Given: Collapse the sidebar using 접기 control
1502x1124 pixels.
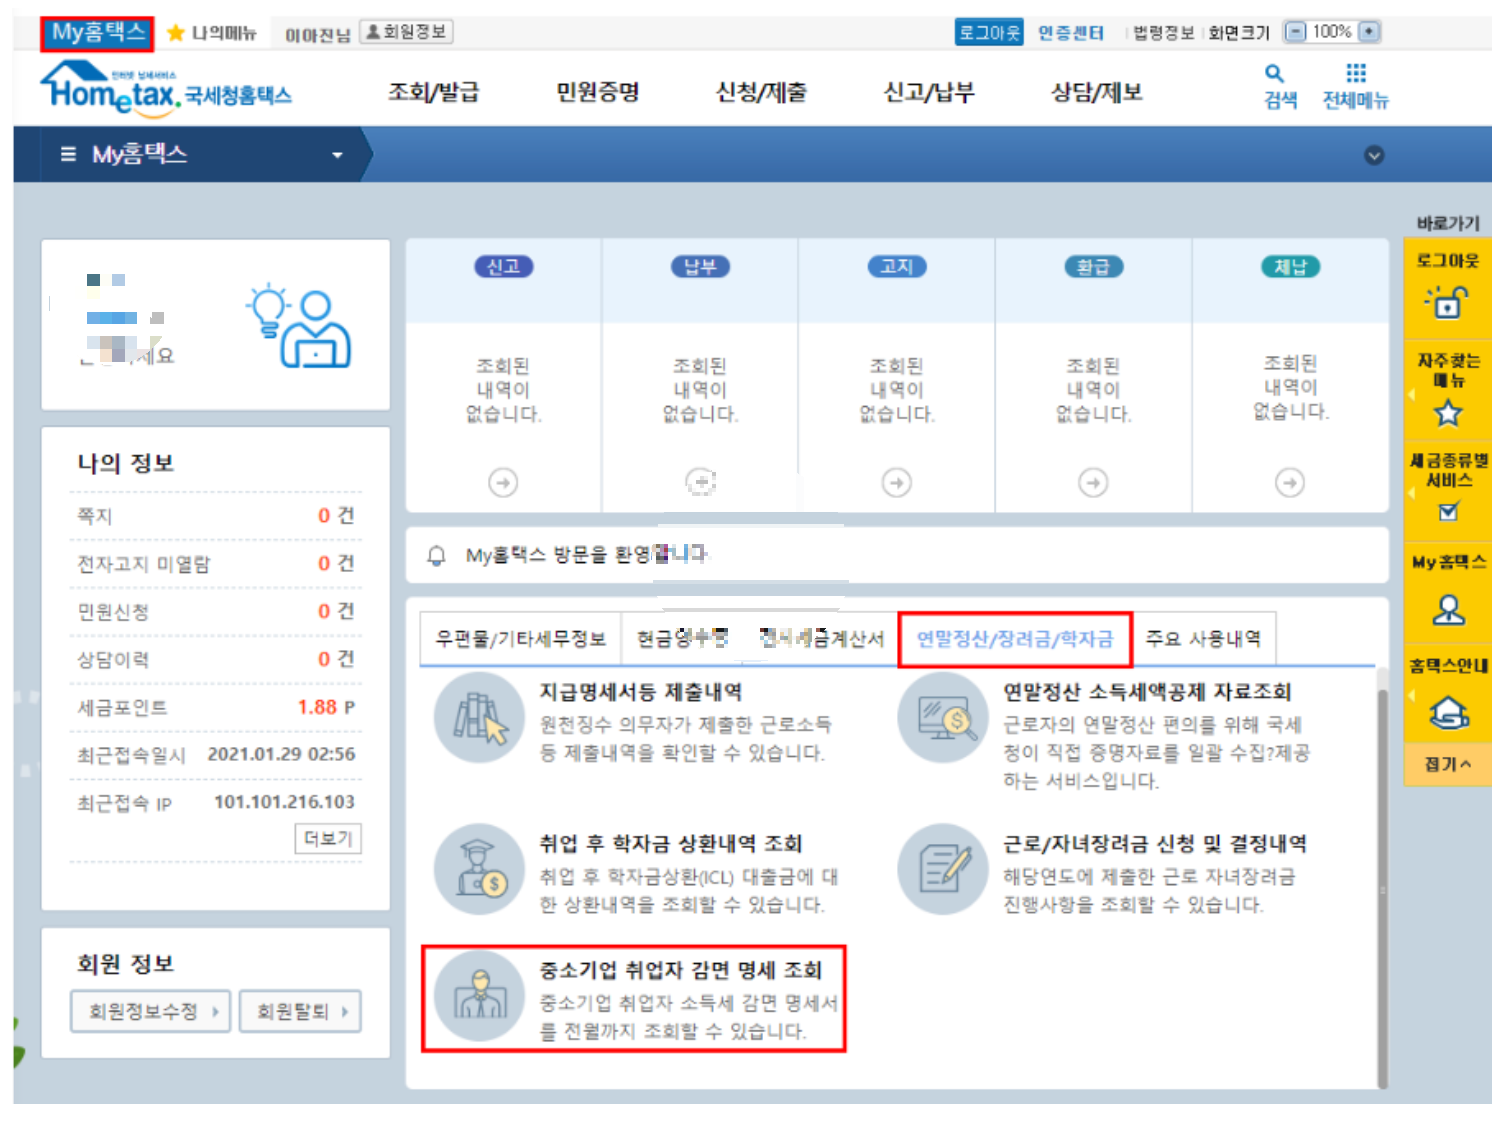Looking at the screenshot, I should pyautogui.click(x=1447, y=763).
